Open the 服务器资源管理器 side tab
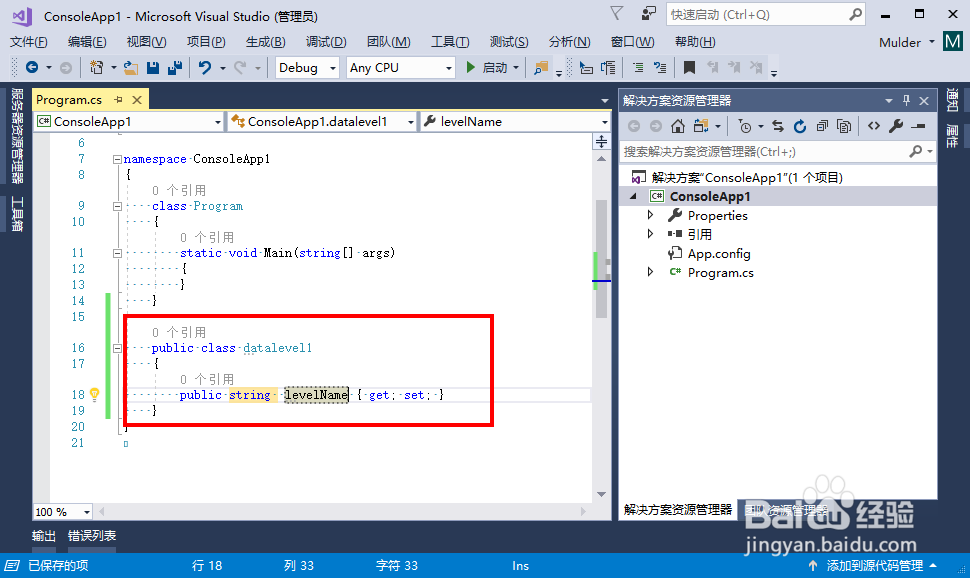Screen dimensions: 970x578 pyautogui.click(x=17, y=136)
